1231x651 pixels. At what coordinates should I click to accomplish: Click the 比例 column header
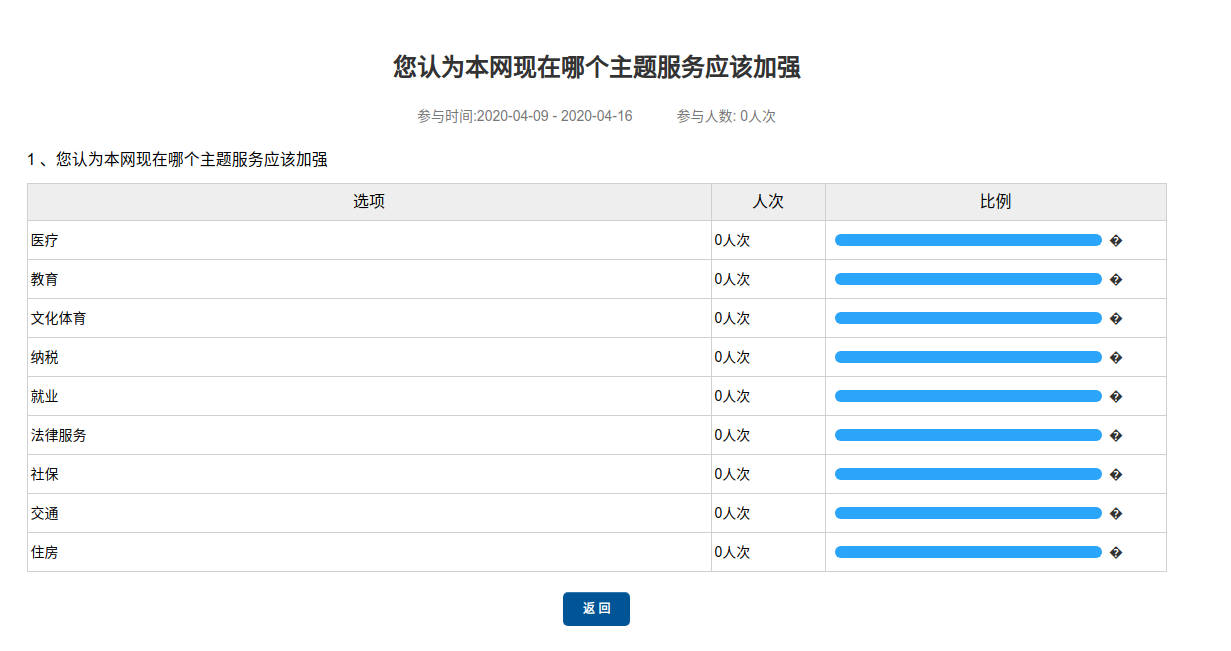[x=995, y=202]
